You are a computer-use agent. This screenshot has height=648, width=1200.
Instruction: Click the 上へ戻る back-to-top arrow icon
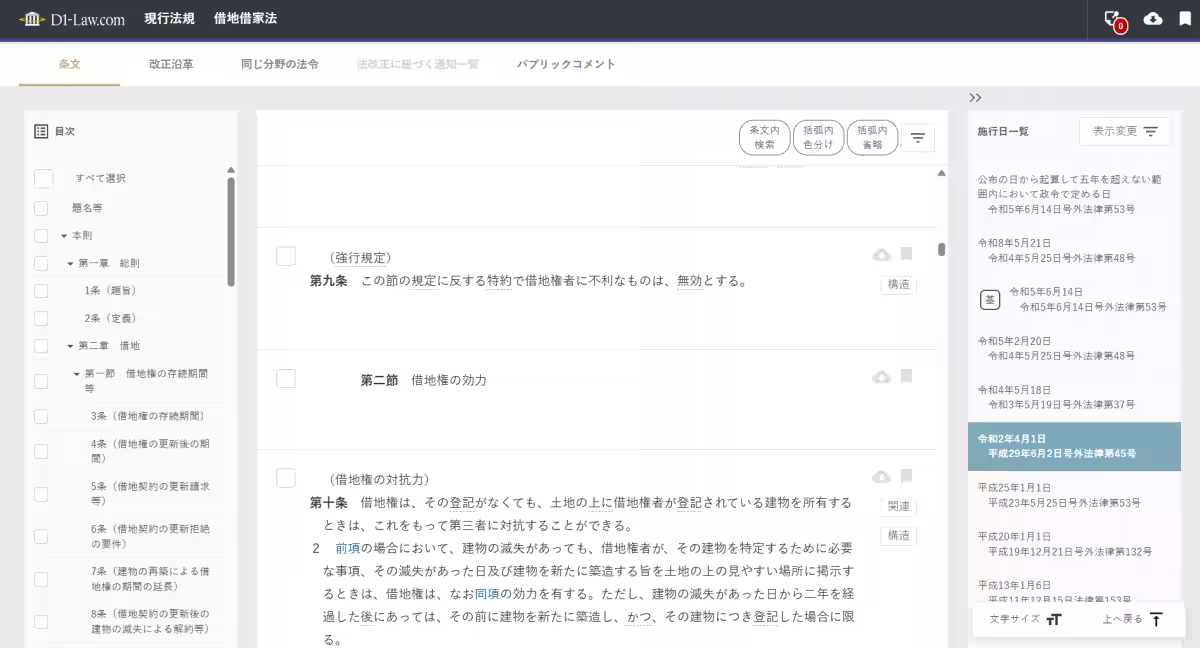(1157, 619)
